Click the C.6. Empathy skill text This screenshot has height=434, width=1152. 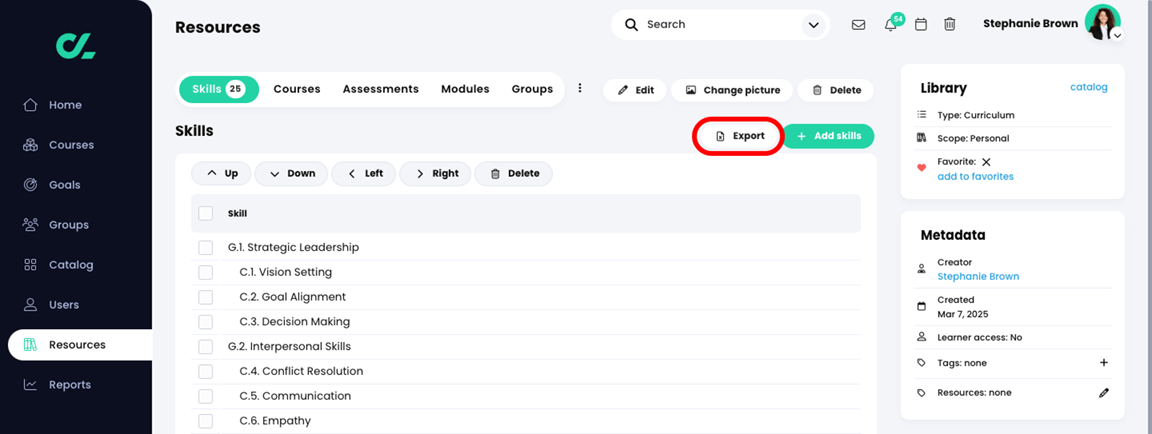pyautogui.click(x=275, y=421)
